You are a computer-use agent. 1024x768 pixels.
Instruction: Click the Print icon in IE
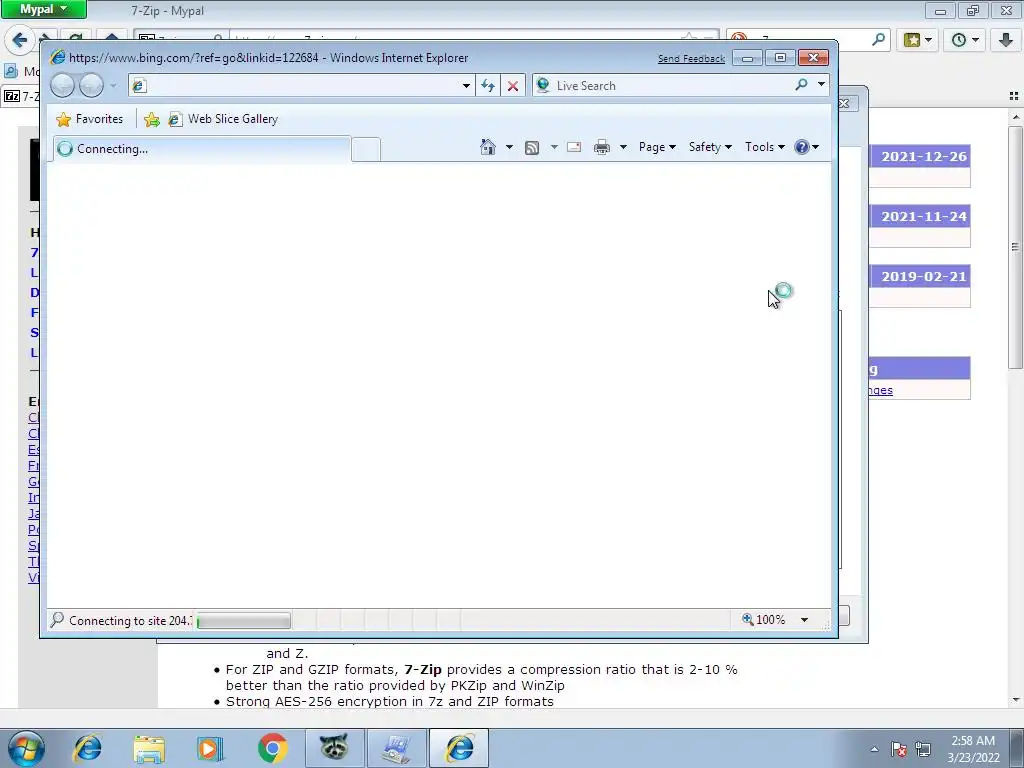coord(601,147)
